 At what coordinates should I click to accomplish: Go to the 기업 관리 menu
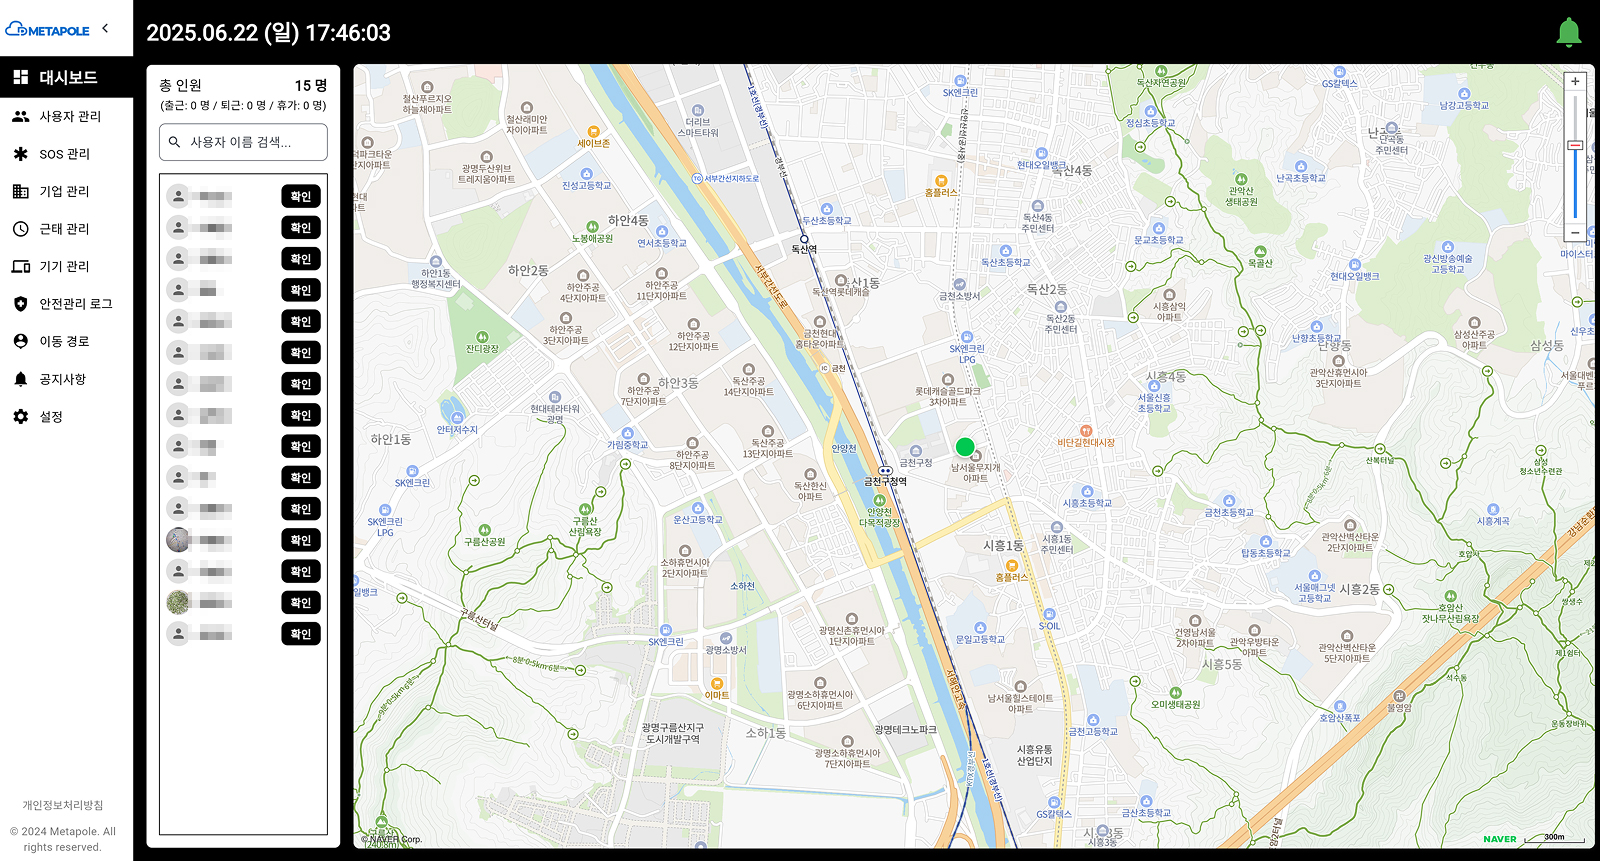pyautogui.click(x=66, y=191)
